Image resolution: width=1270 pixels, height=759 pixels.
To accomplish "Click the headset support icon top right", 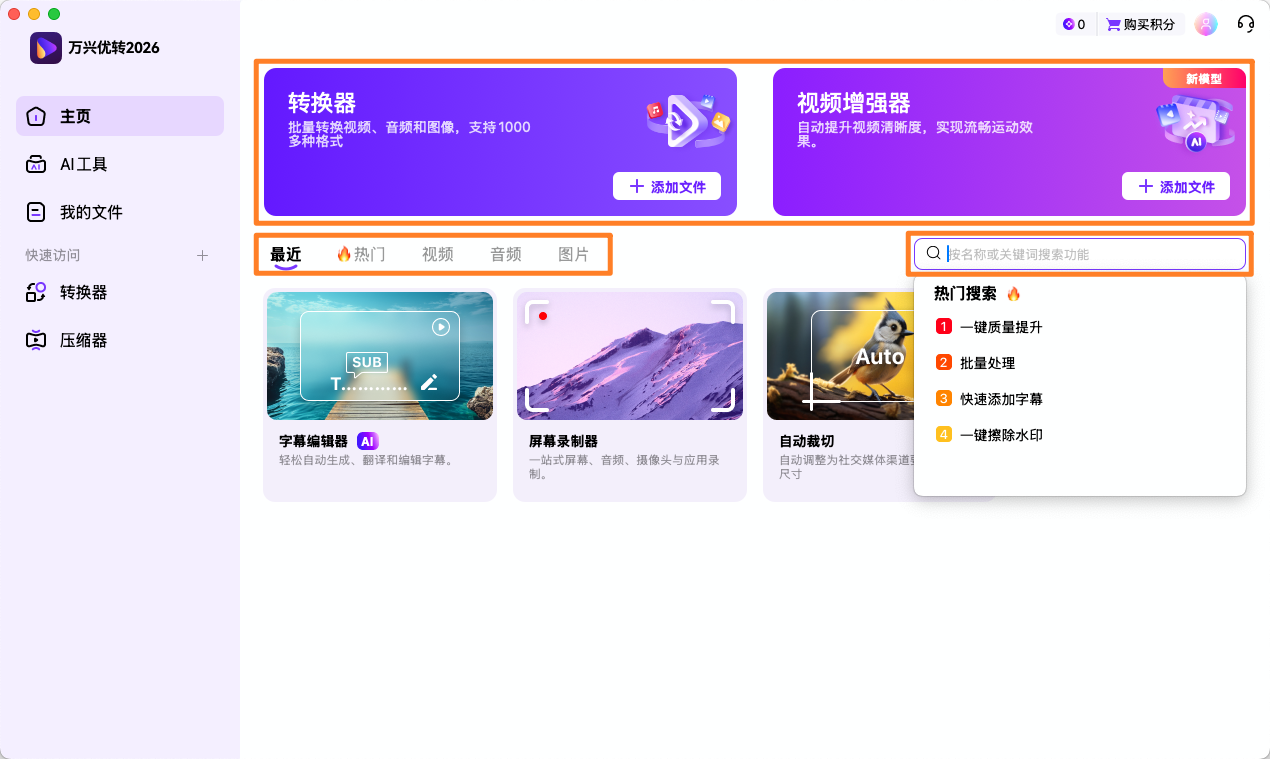I will coord(1245,23).
